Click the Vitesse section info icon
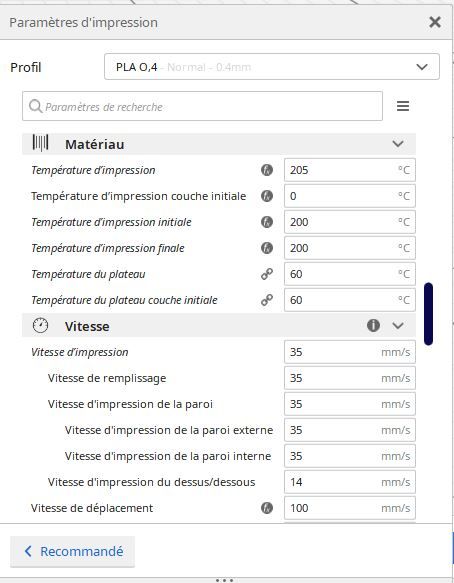Screen dimensions: 454x583 (373, 325)
